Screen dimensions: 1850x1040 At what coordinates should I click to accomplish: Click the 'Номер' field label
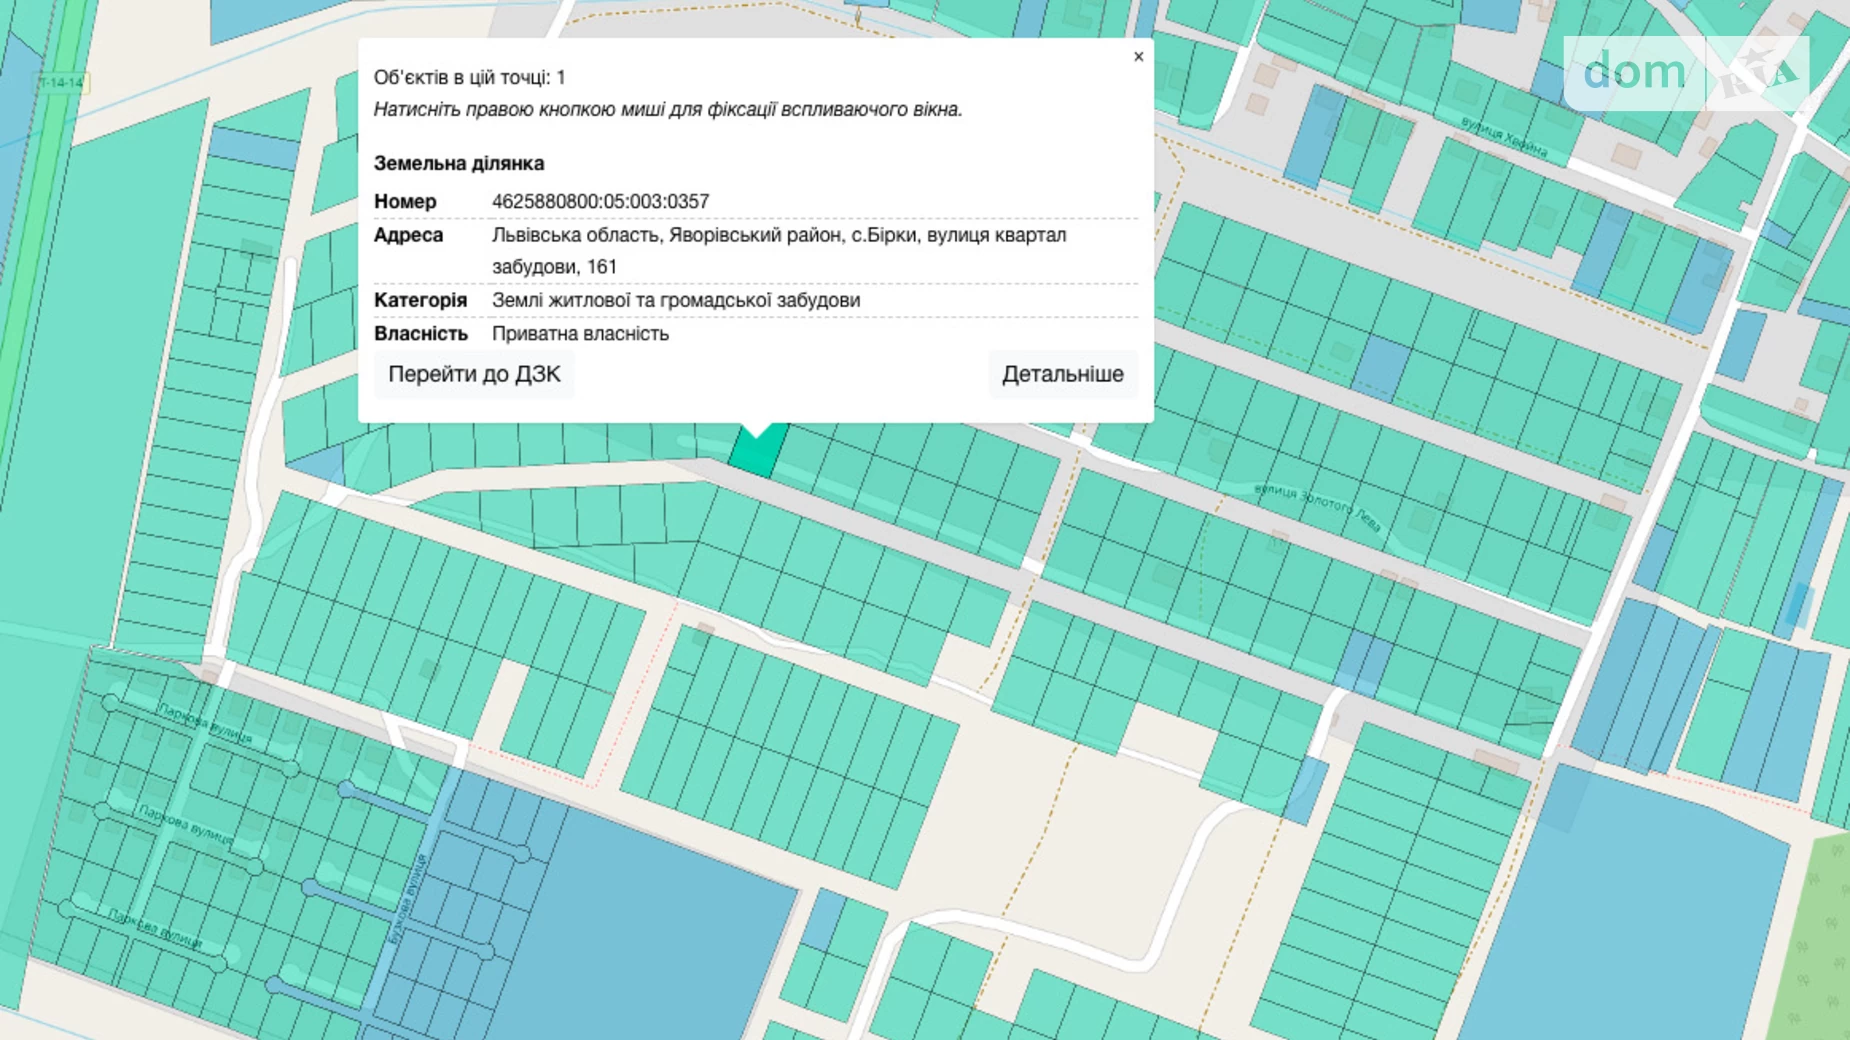[x=405, y=202]
